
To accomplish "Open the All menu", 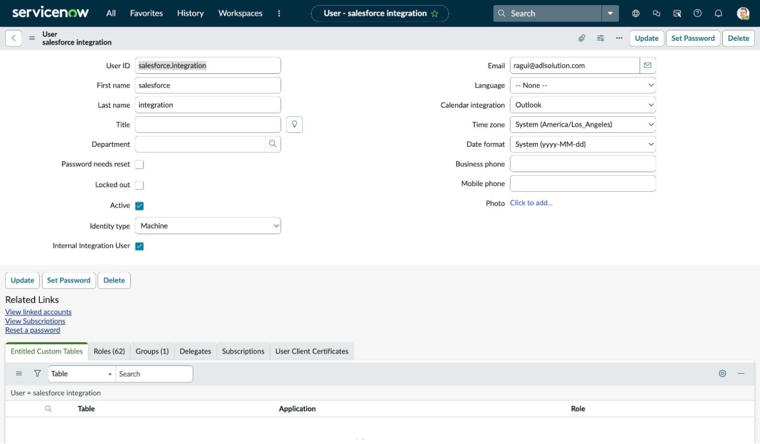I will 111,14.
